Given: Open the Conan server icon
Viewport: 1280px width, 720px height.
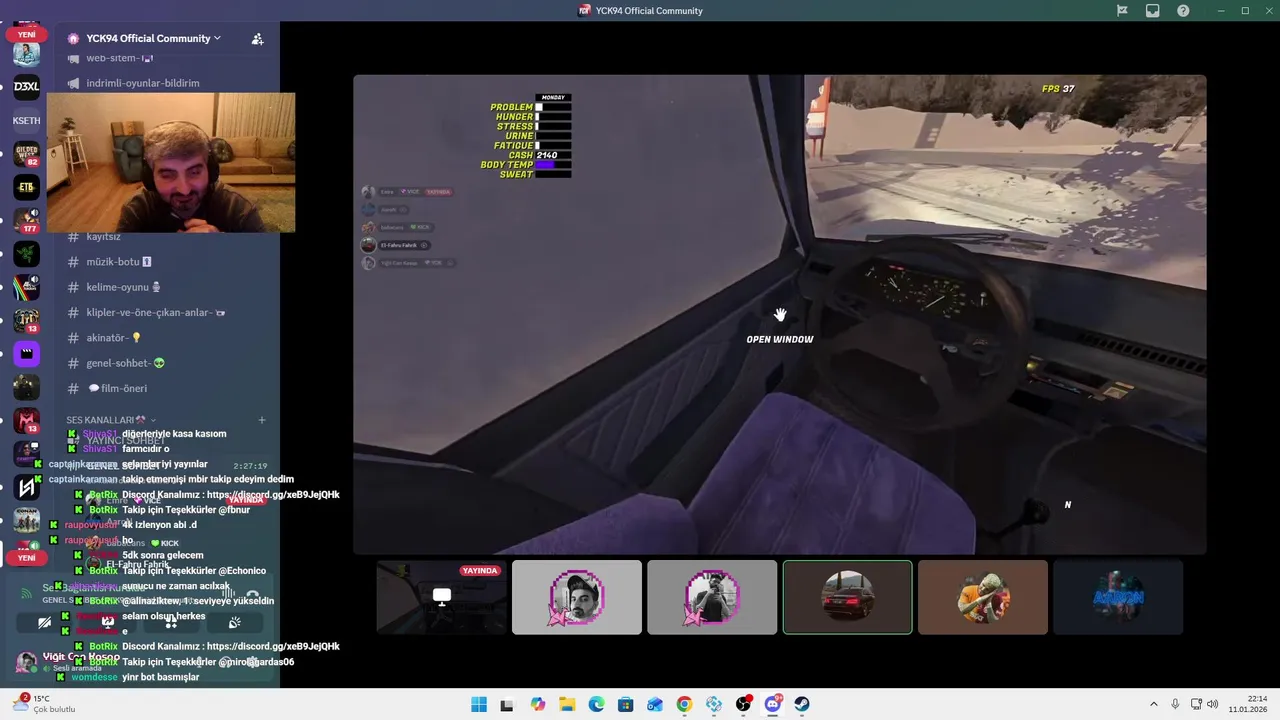Looking at the screenshot, I should 27,520.
